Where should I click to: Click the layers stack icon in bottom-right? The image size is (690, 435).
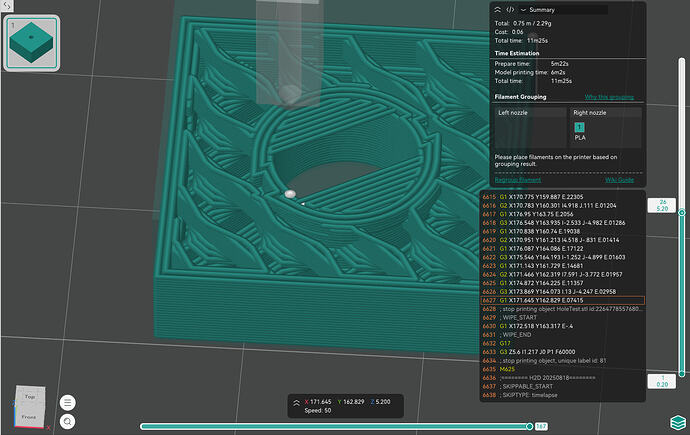click(x=678, y=423)
